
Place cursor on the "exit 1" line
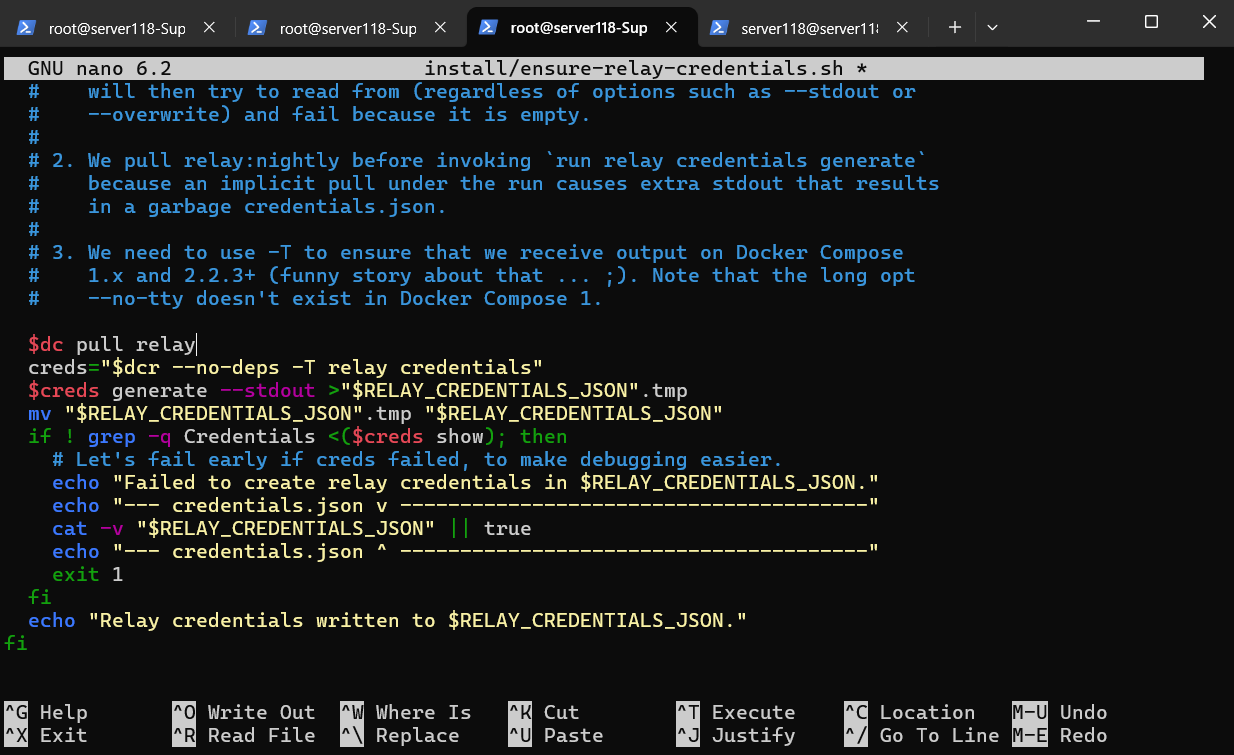[x=88, y=575]
